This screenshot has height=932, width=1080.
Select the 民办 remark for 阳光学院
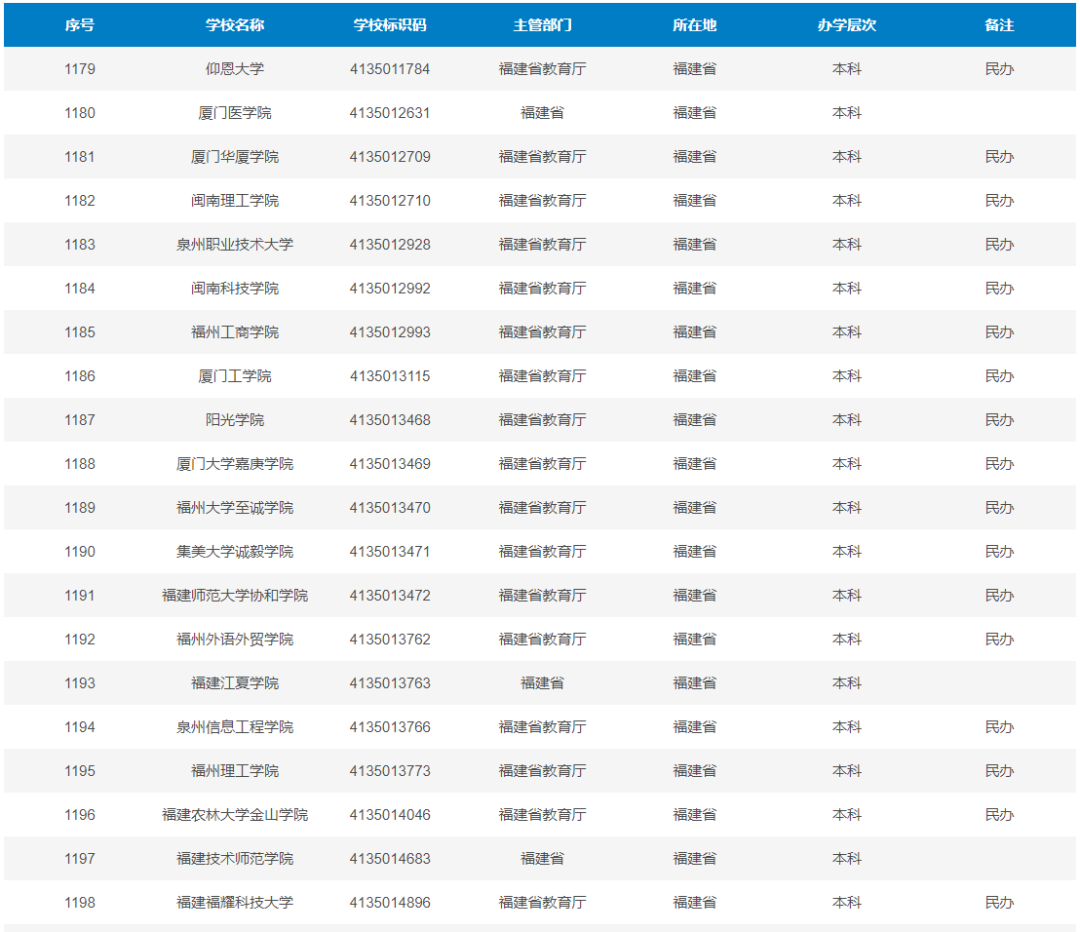1000,419
